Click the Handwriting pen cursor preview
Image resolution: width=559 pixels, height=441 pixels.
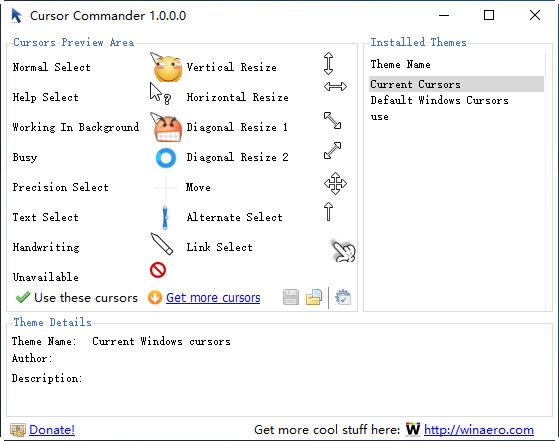[x=162, y=244]
